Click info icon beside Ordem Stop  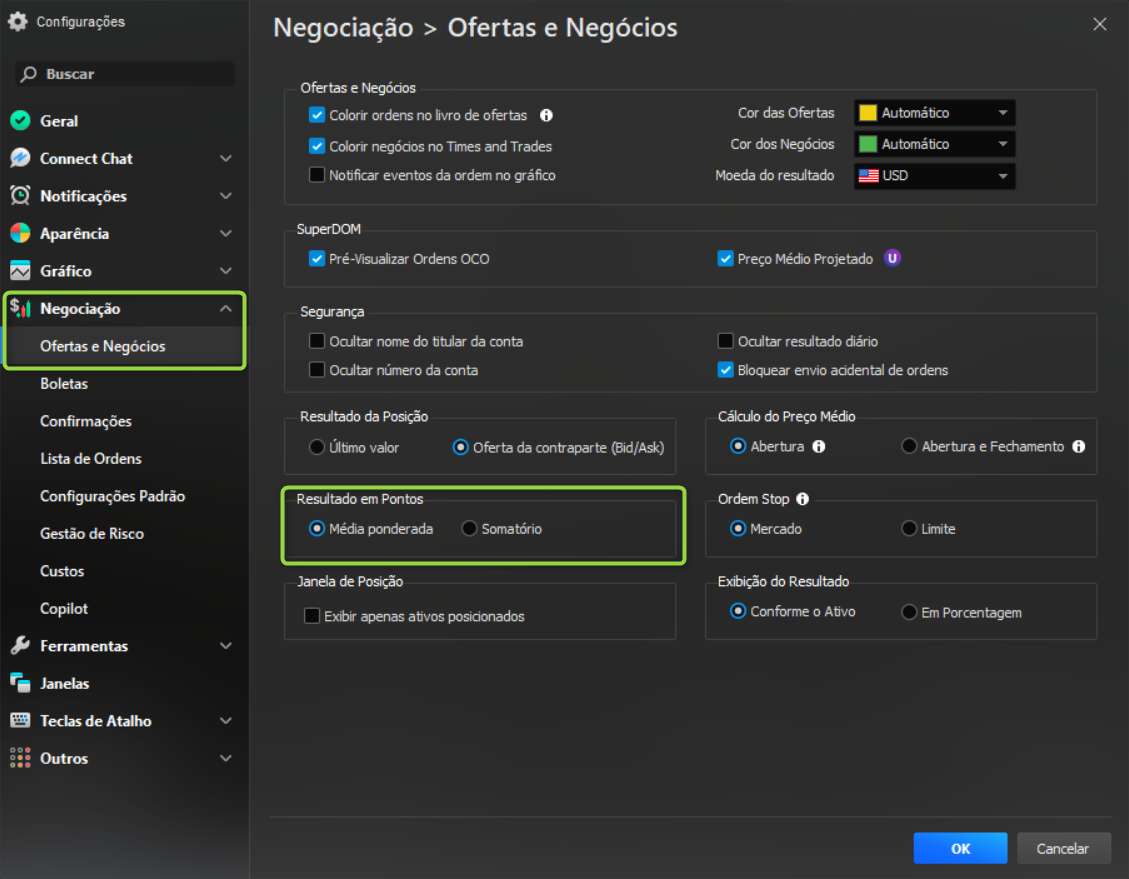(802, 499)
